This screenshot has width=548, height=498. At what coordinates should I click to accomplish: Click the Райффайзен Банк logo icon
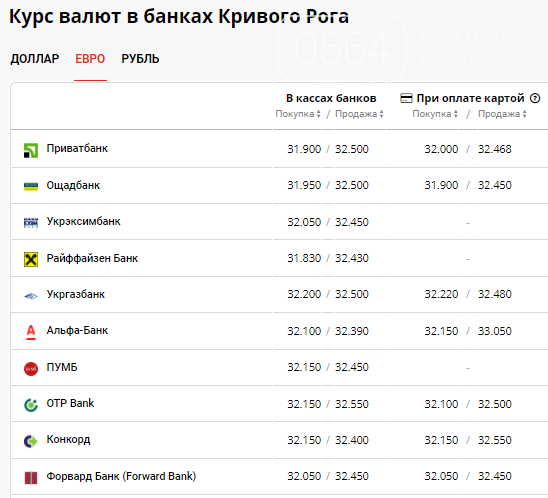point(31,259)
